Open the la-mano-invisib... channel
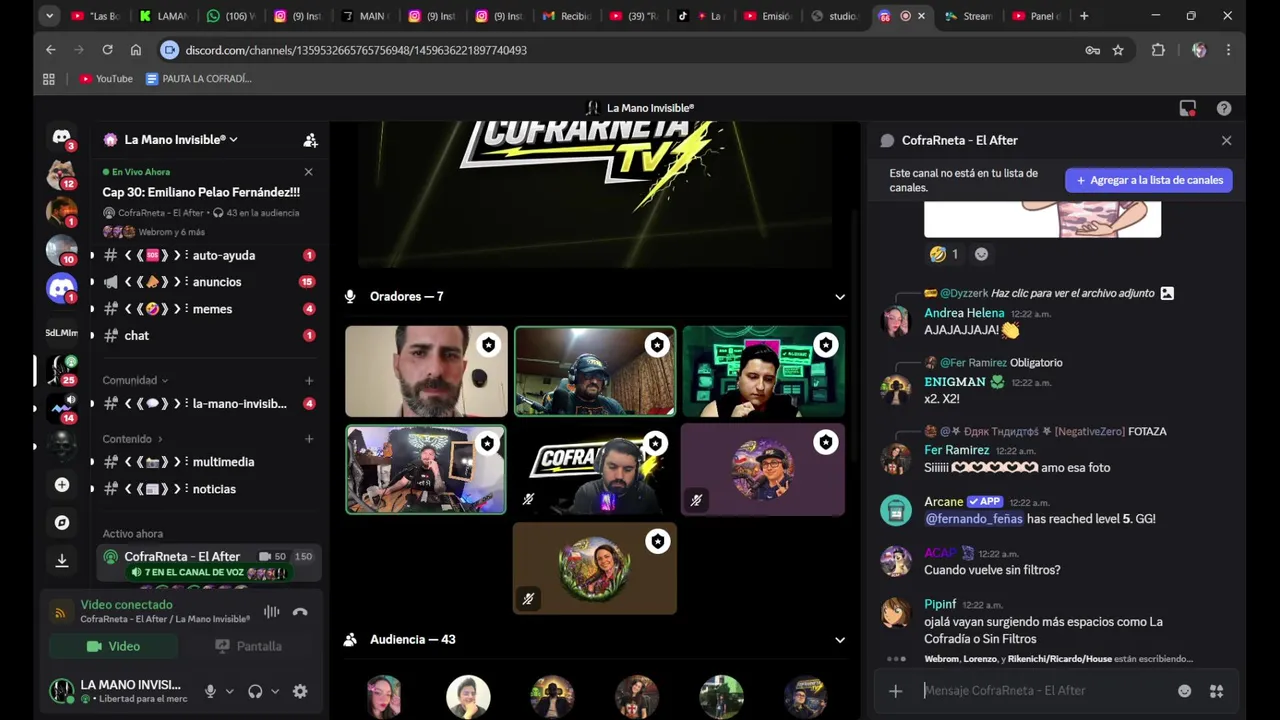Viewport: 1280px width, 720px height. point(208,404)
